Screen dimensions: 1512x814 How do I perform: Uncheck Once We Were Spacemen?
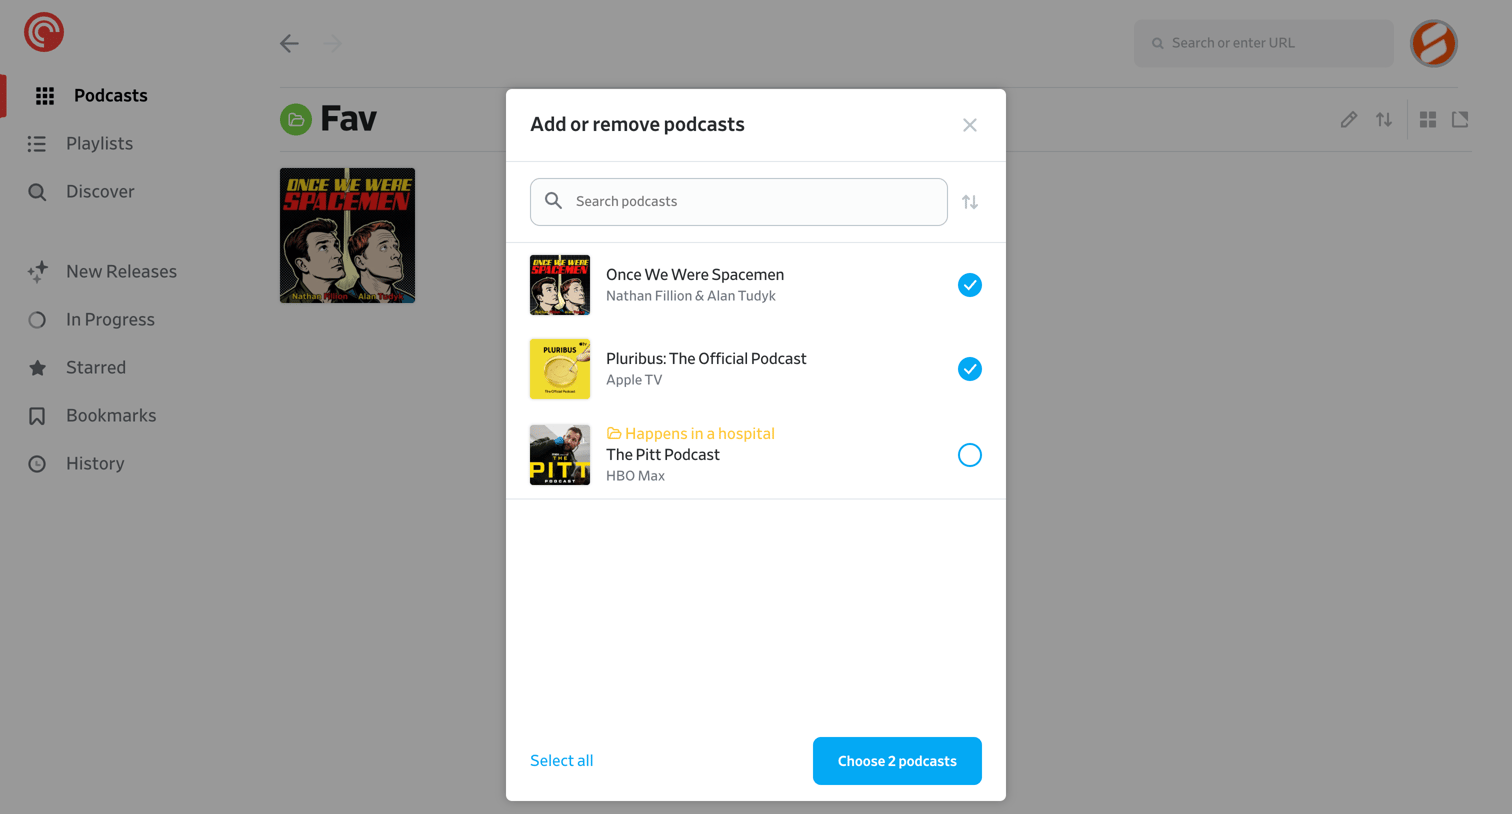pos(970,285)
